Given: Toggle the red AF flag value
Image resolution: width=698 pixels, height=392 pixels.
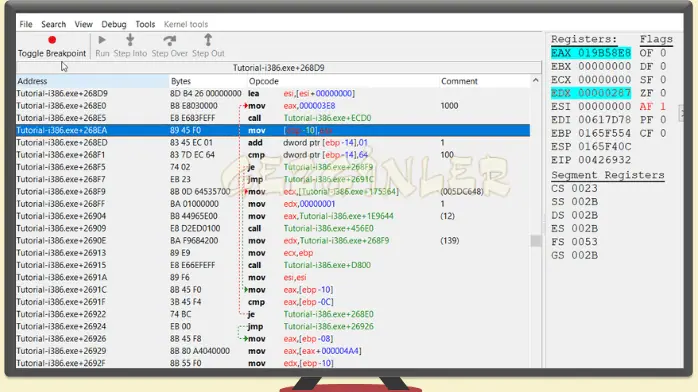Looking at the screenshot, I should click(x=653, y=106).
